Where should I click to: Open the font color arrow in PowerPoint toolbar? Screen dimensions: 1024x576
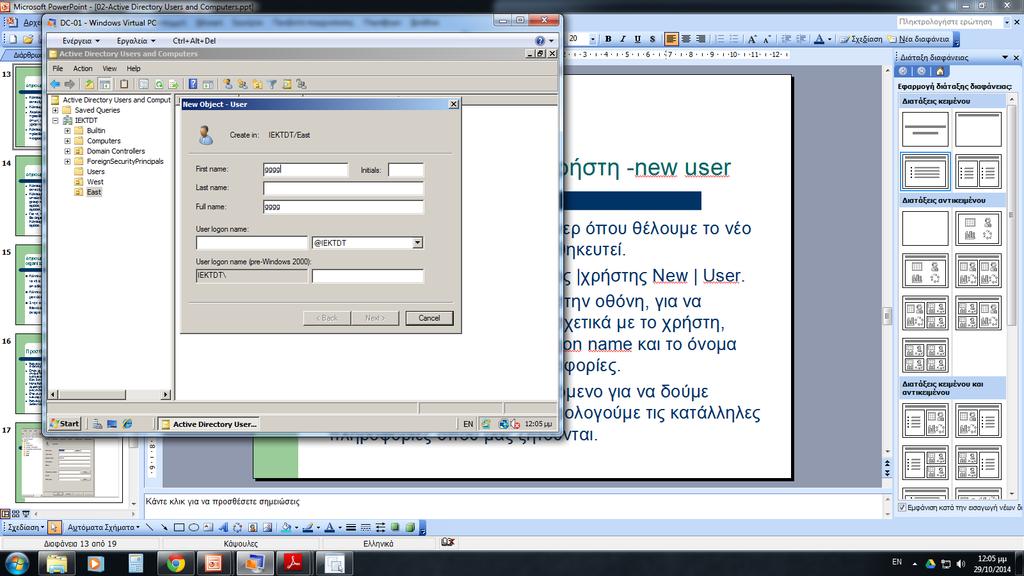tap(830, 39)
